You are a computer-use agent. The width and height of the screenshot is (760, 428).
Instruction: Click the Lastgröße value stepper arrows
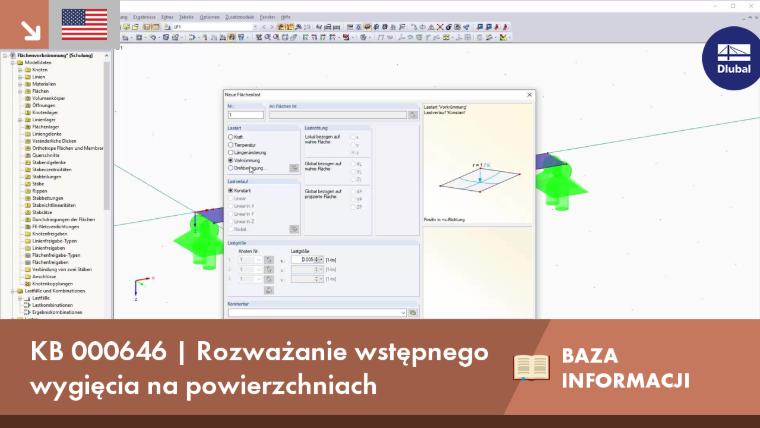[317, 260]
